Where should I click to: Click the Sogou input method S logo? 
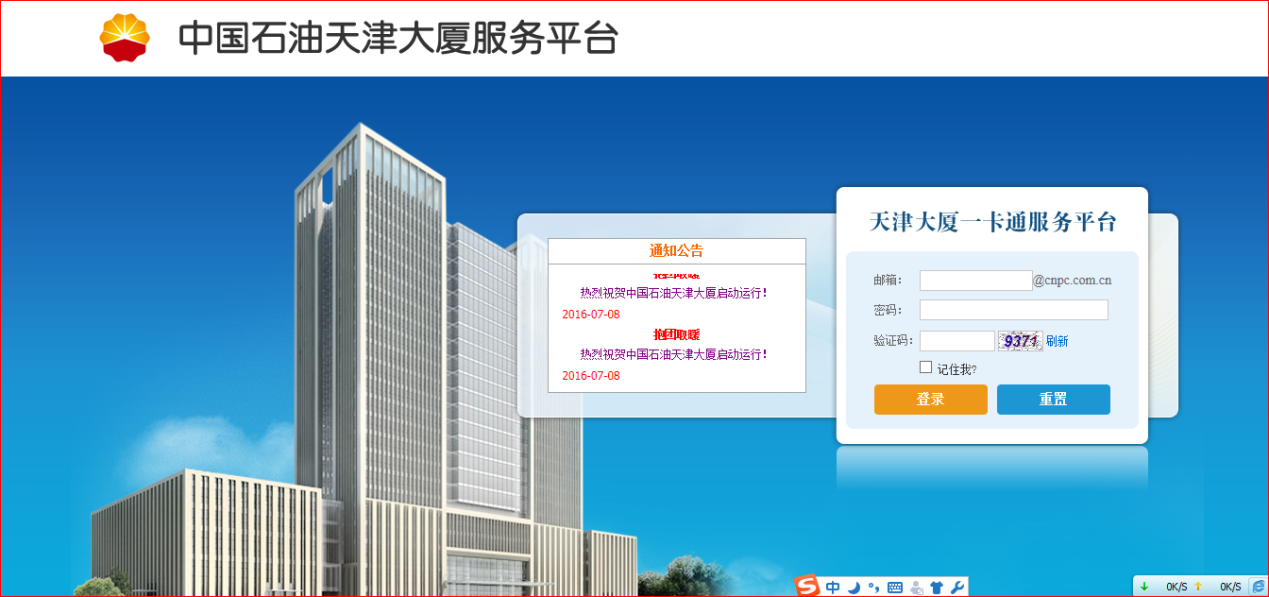(807, 587)
